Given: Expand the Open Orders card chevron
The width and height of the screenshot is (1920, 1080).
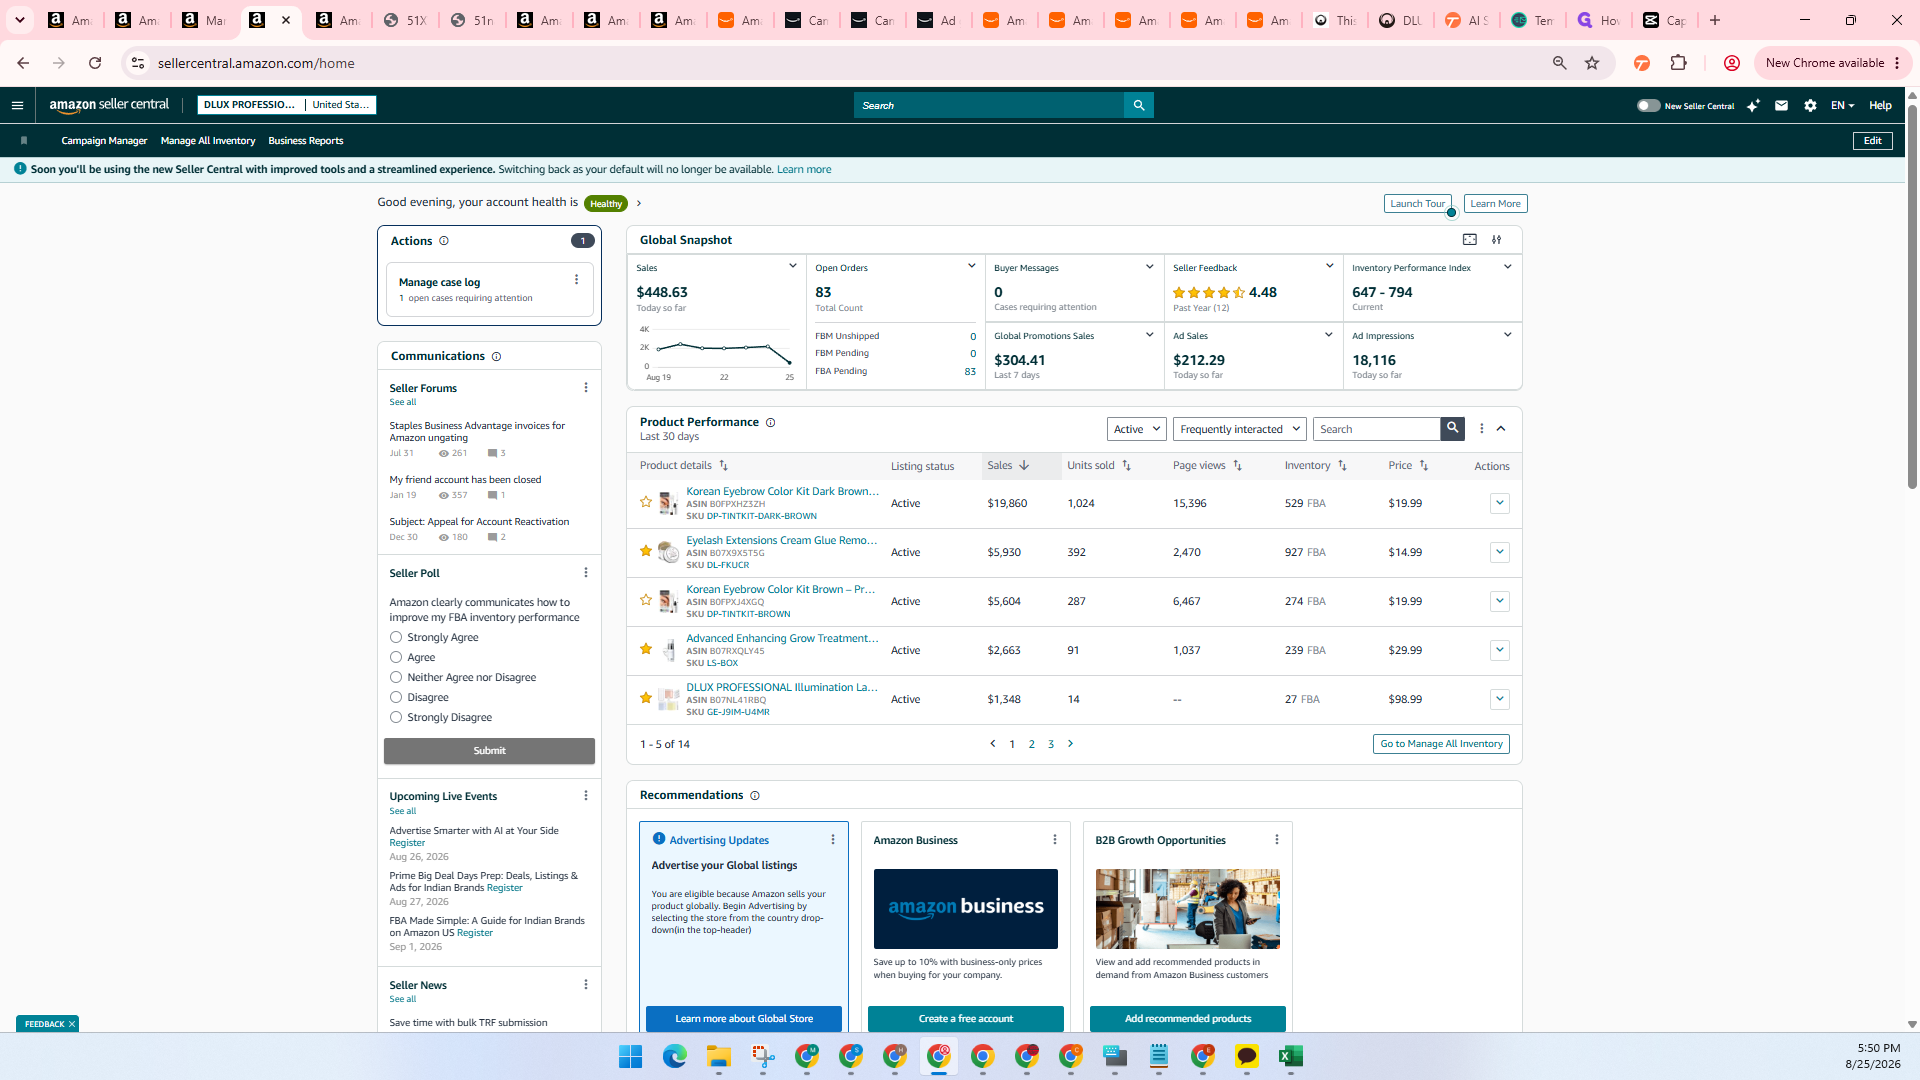Looking at the screenshot, I should click(971, 266).
